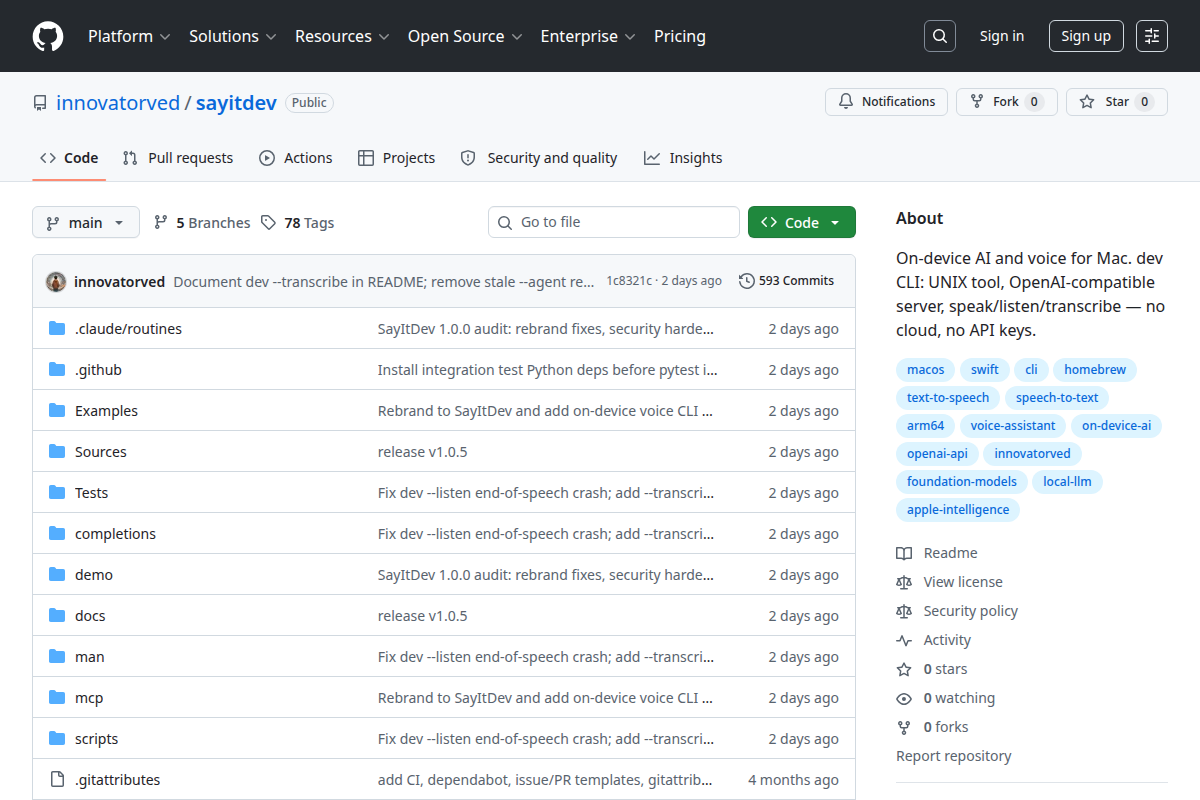The height and width of the screenshot is (800, 1200).
Task: Expand the Platform menu in header
Action: 129,36
